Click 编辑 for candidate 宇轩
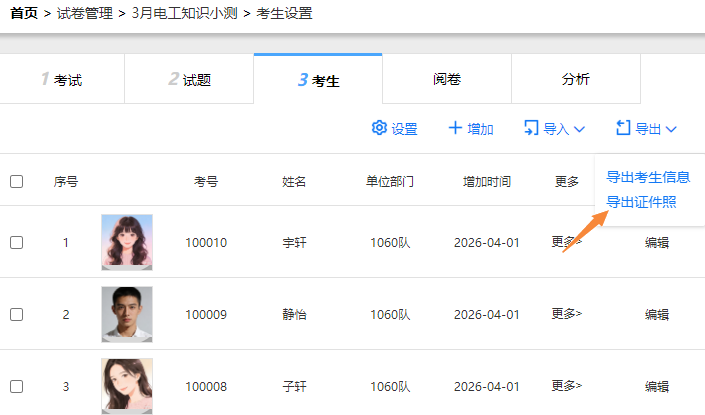This screenshot has height=415, width=705. (x=657, y=243)
